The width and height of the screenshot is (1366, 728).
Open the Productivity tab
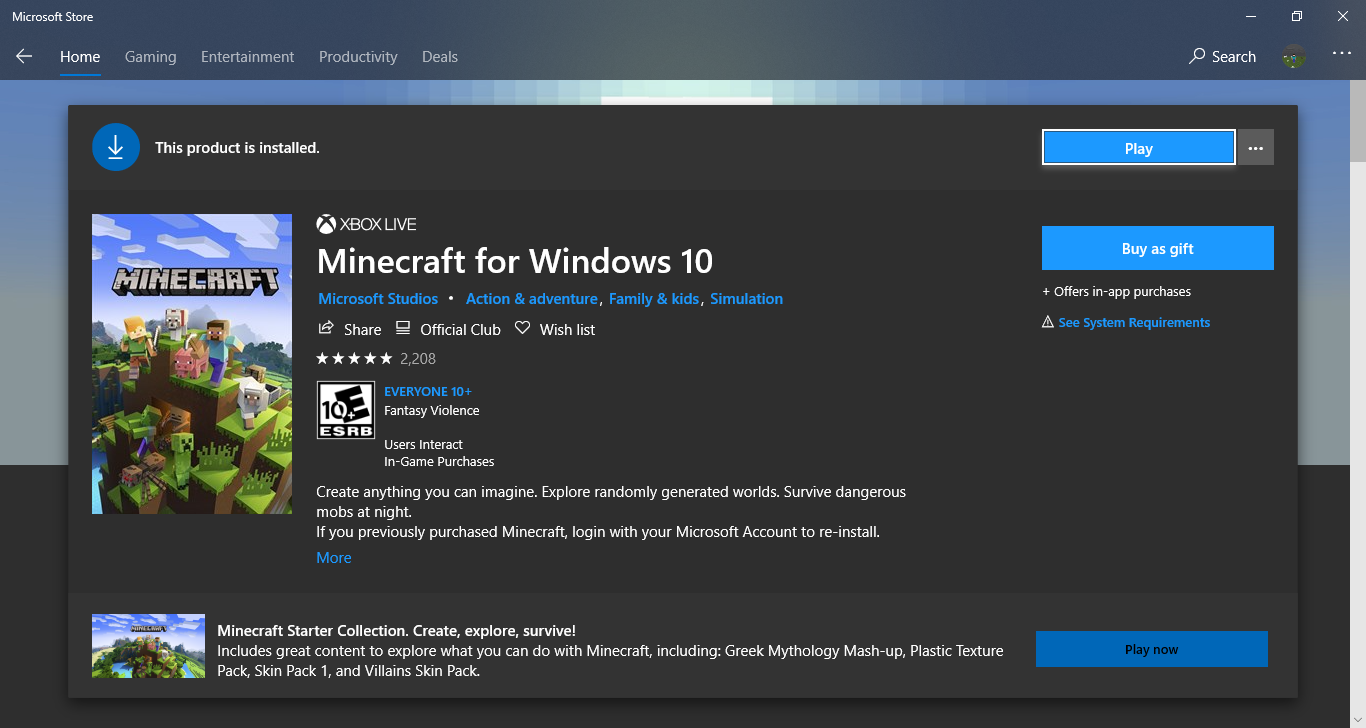(358, 57)
